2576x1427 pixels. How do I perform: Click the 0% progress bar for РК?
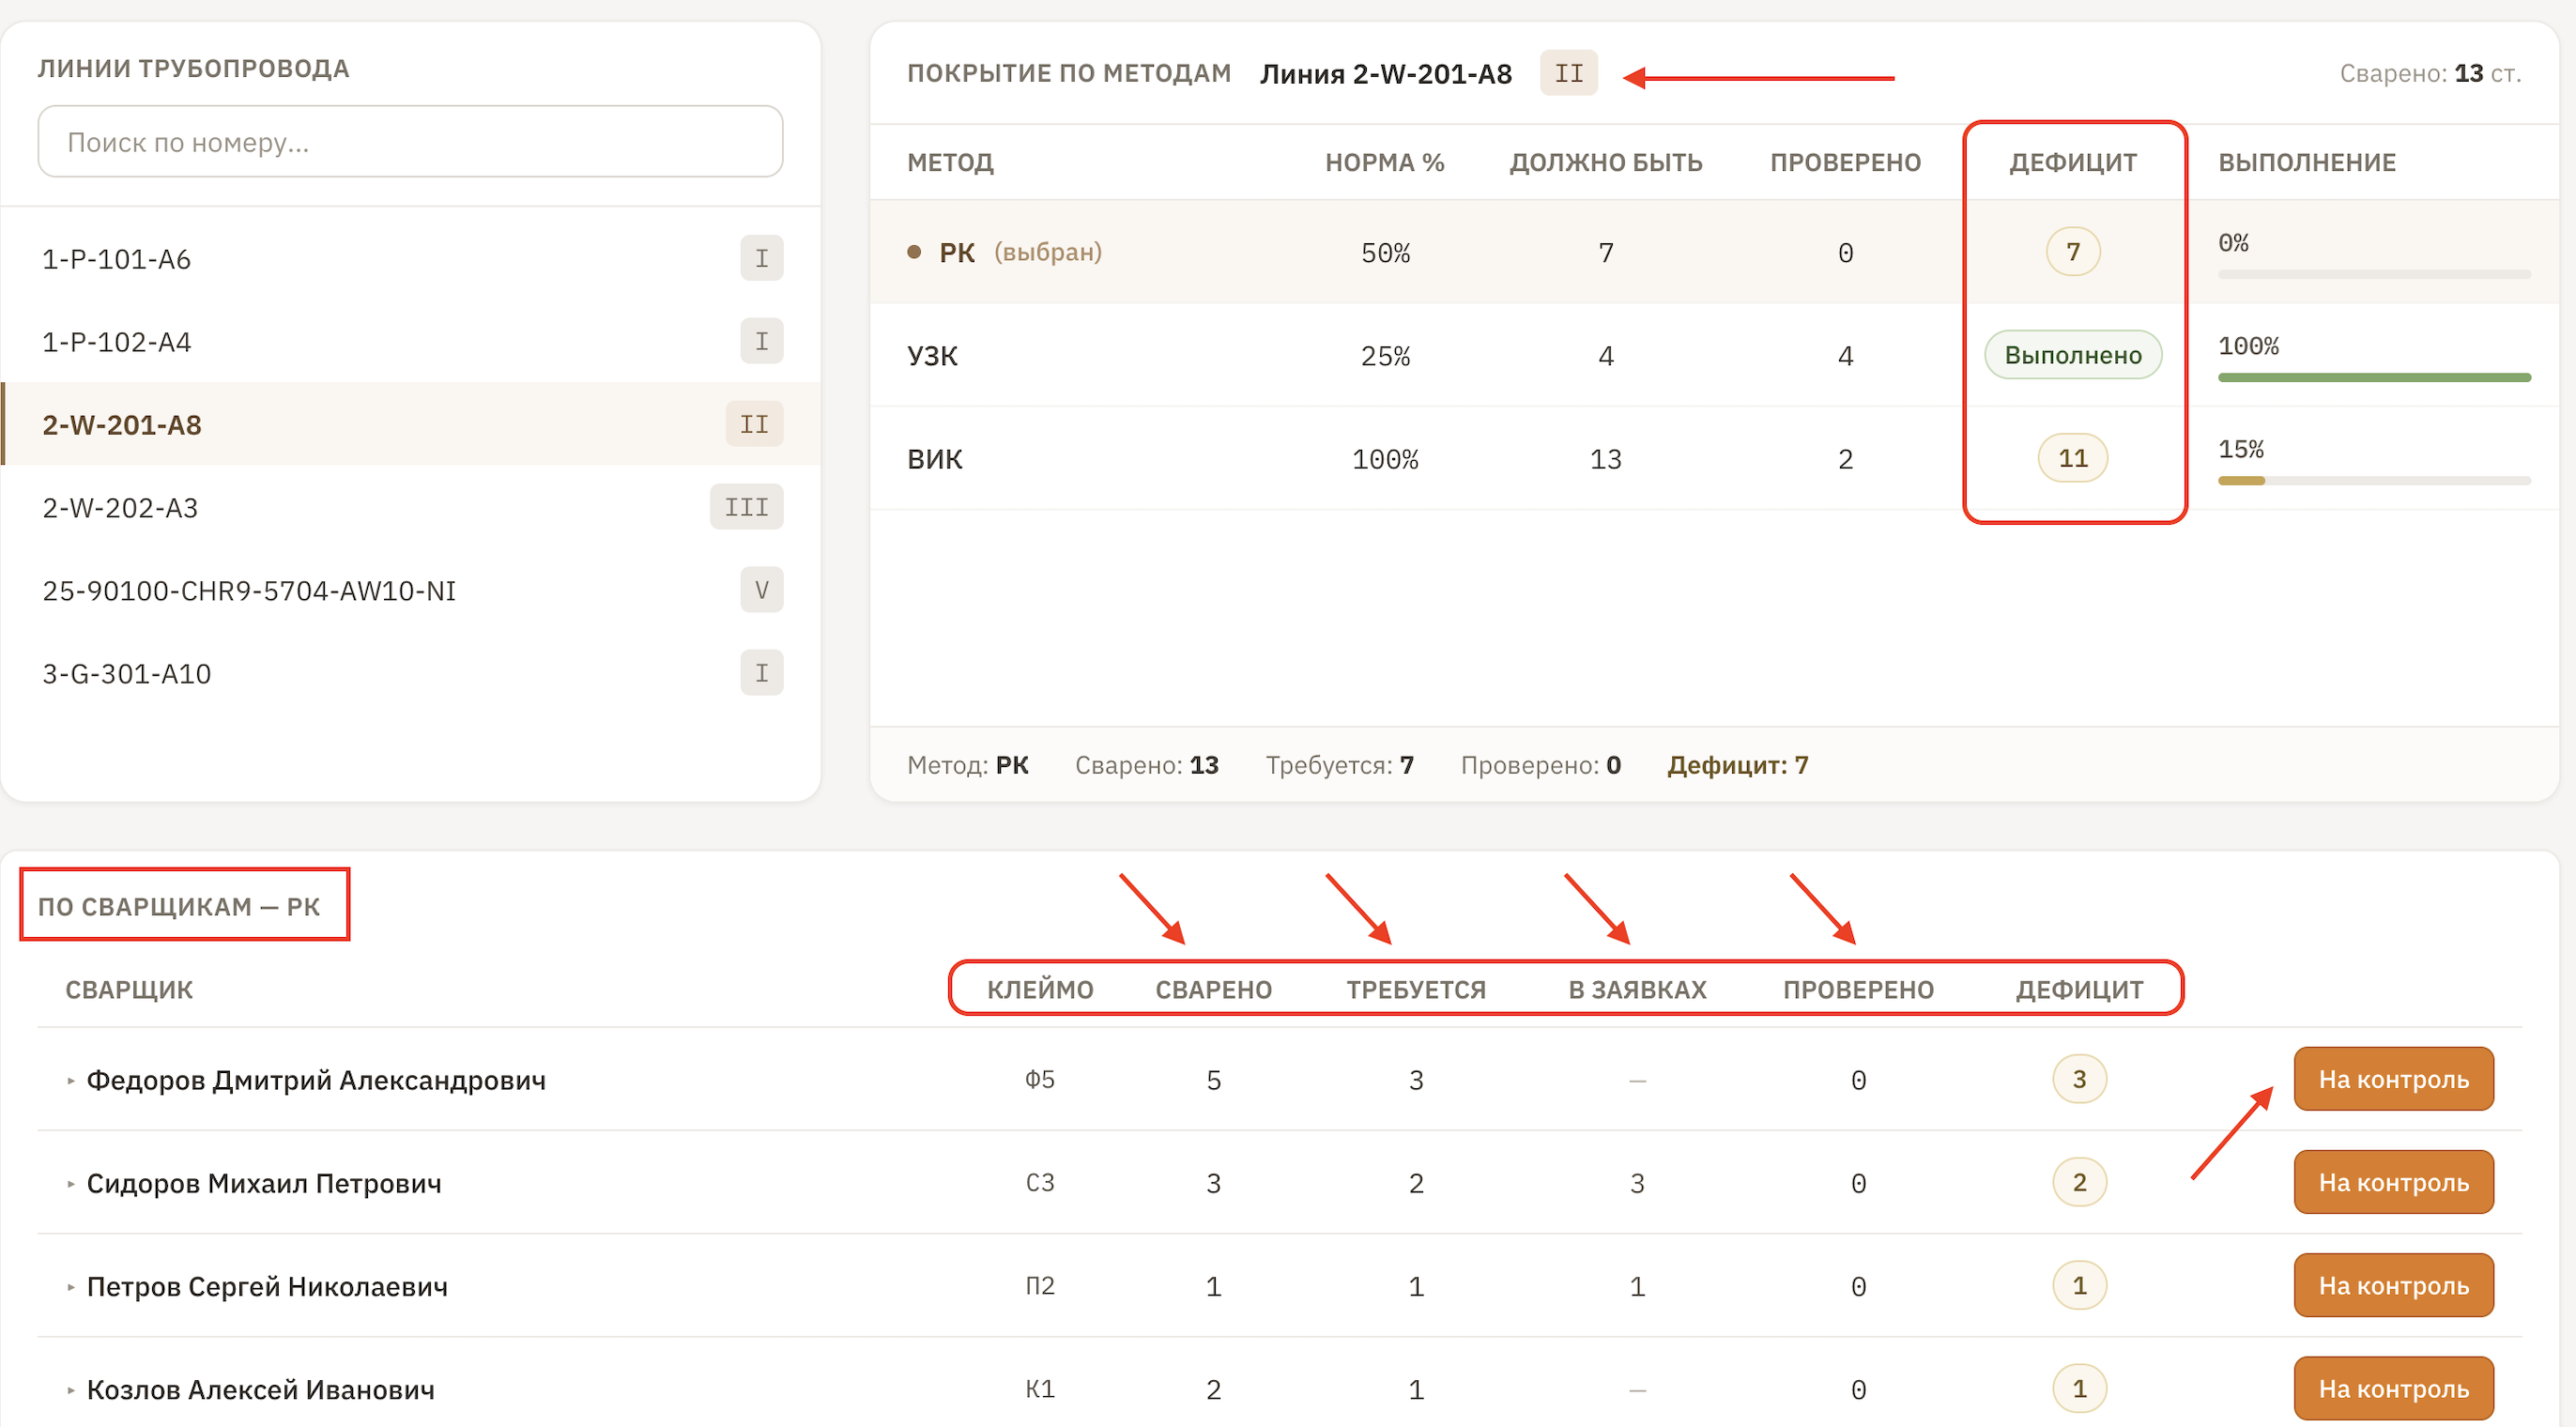[x=2374, y=274]
